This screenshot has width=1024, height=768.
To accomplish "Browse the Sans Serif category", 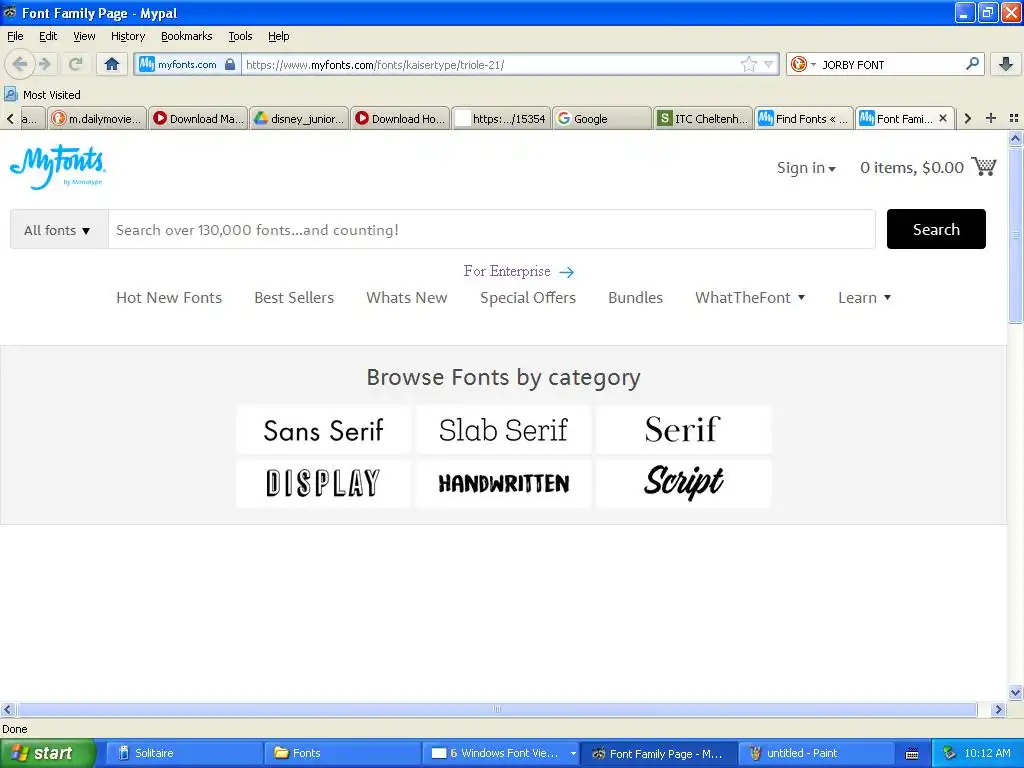I will tap(323, 430).
